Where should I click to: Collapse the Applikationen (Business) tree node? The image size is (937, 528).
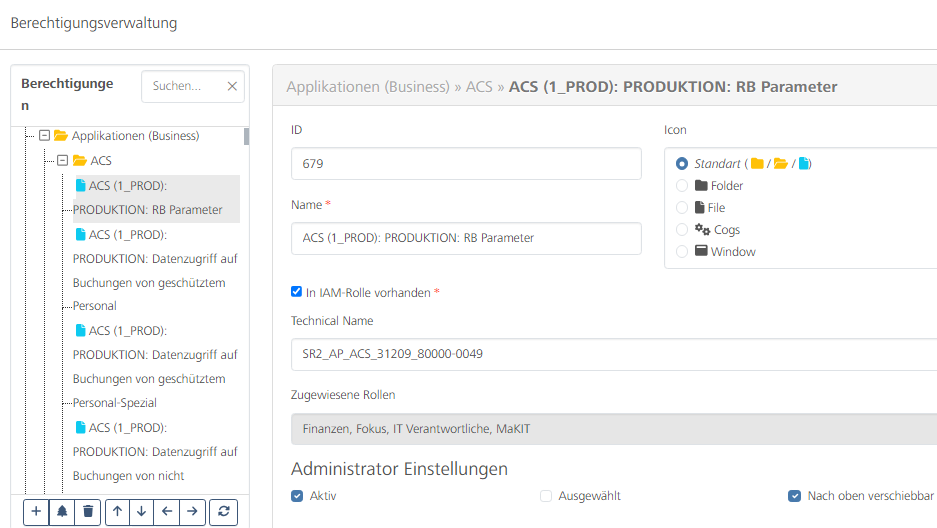tap(44, 136)
